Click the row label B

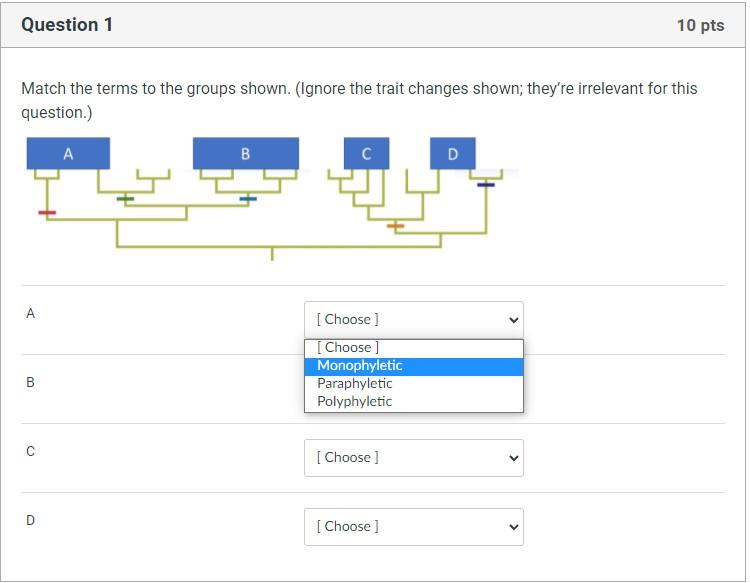30,382
